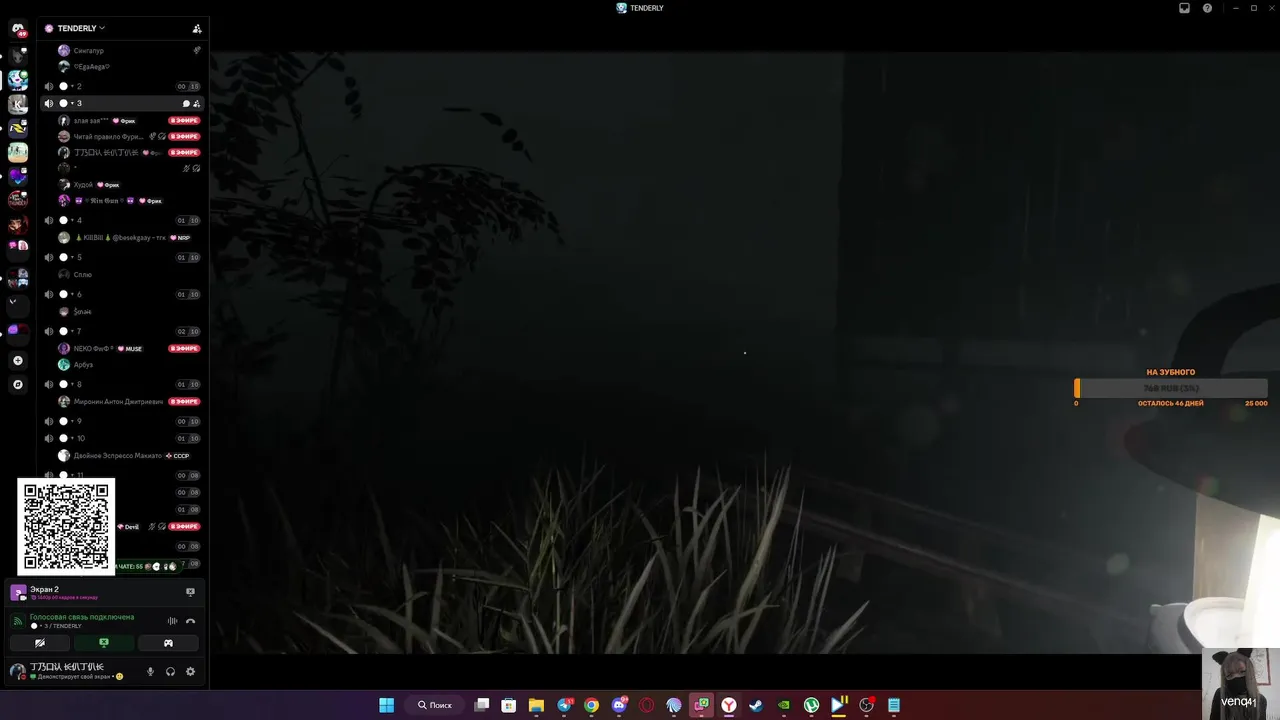Open Yandex Browser from taskbar
This screenshot has width=1280, height=720.
(729, 705)
